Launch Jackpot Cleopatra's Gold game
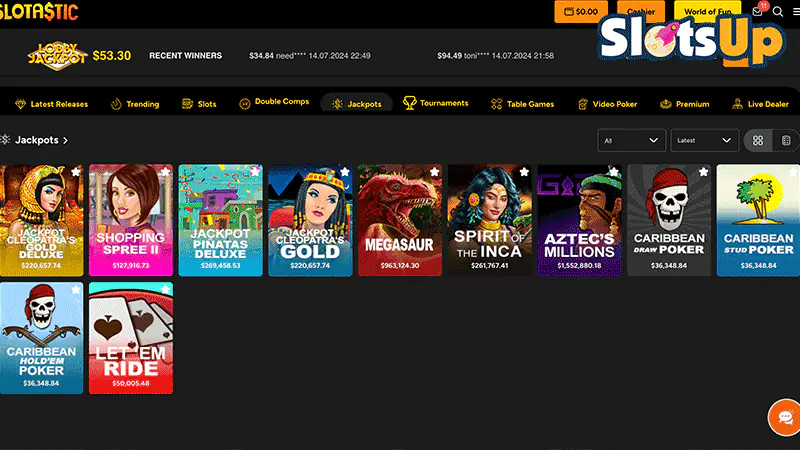The image size is (800, 450). pos(310,220)
